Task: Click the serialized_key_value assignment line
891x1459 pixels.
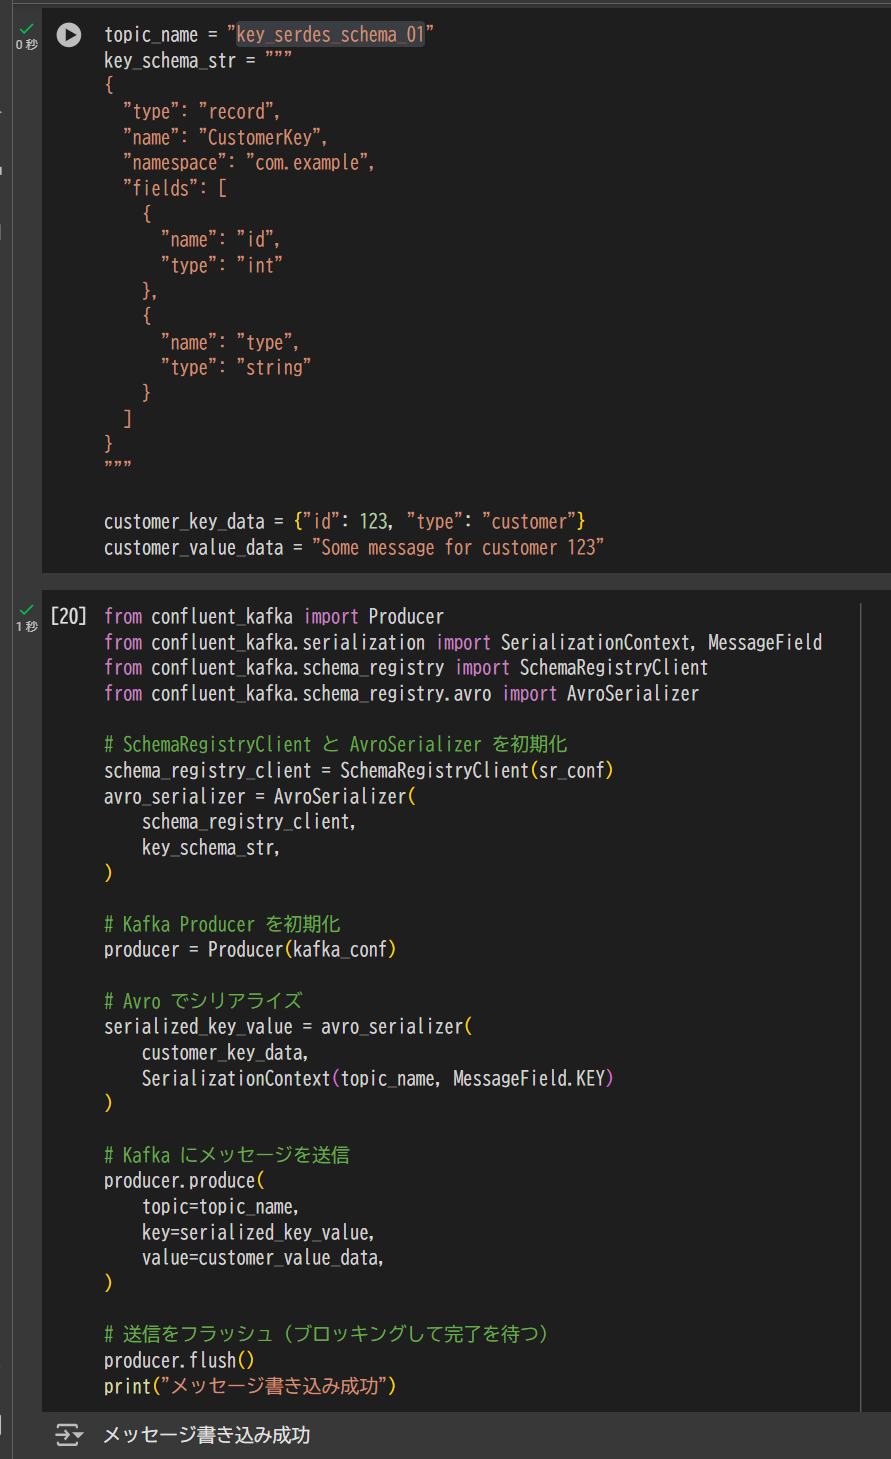Action: point(288,1026)
